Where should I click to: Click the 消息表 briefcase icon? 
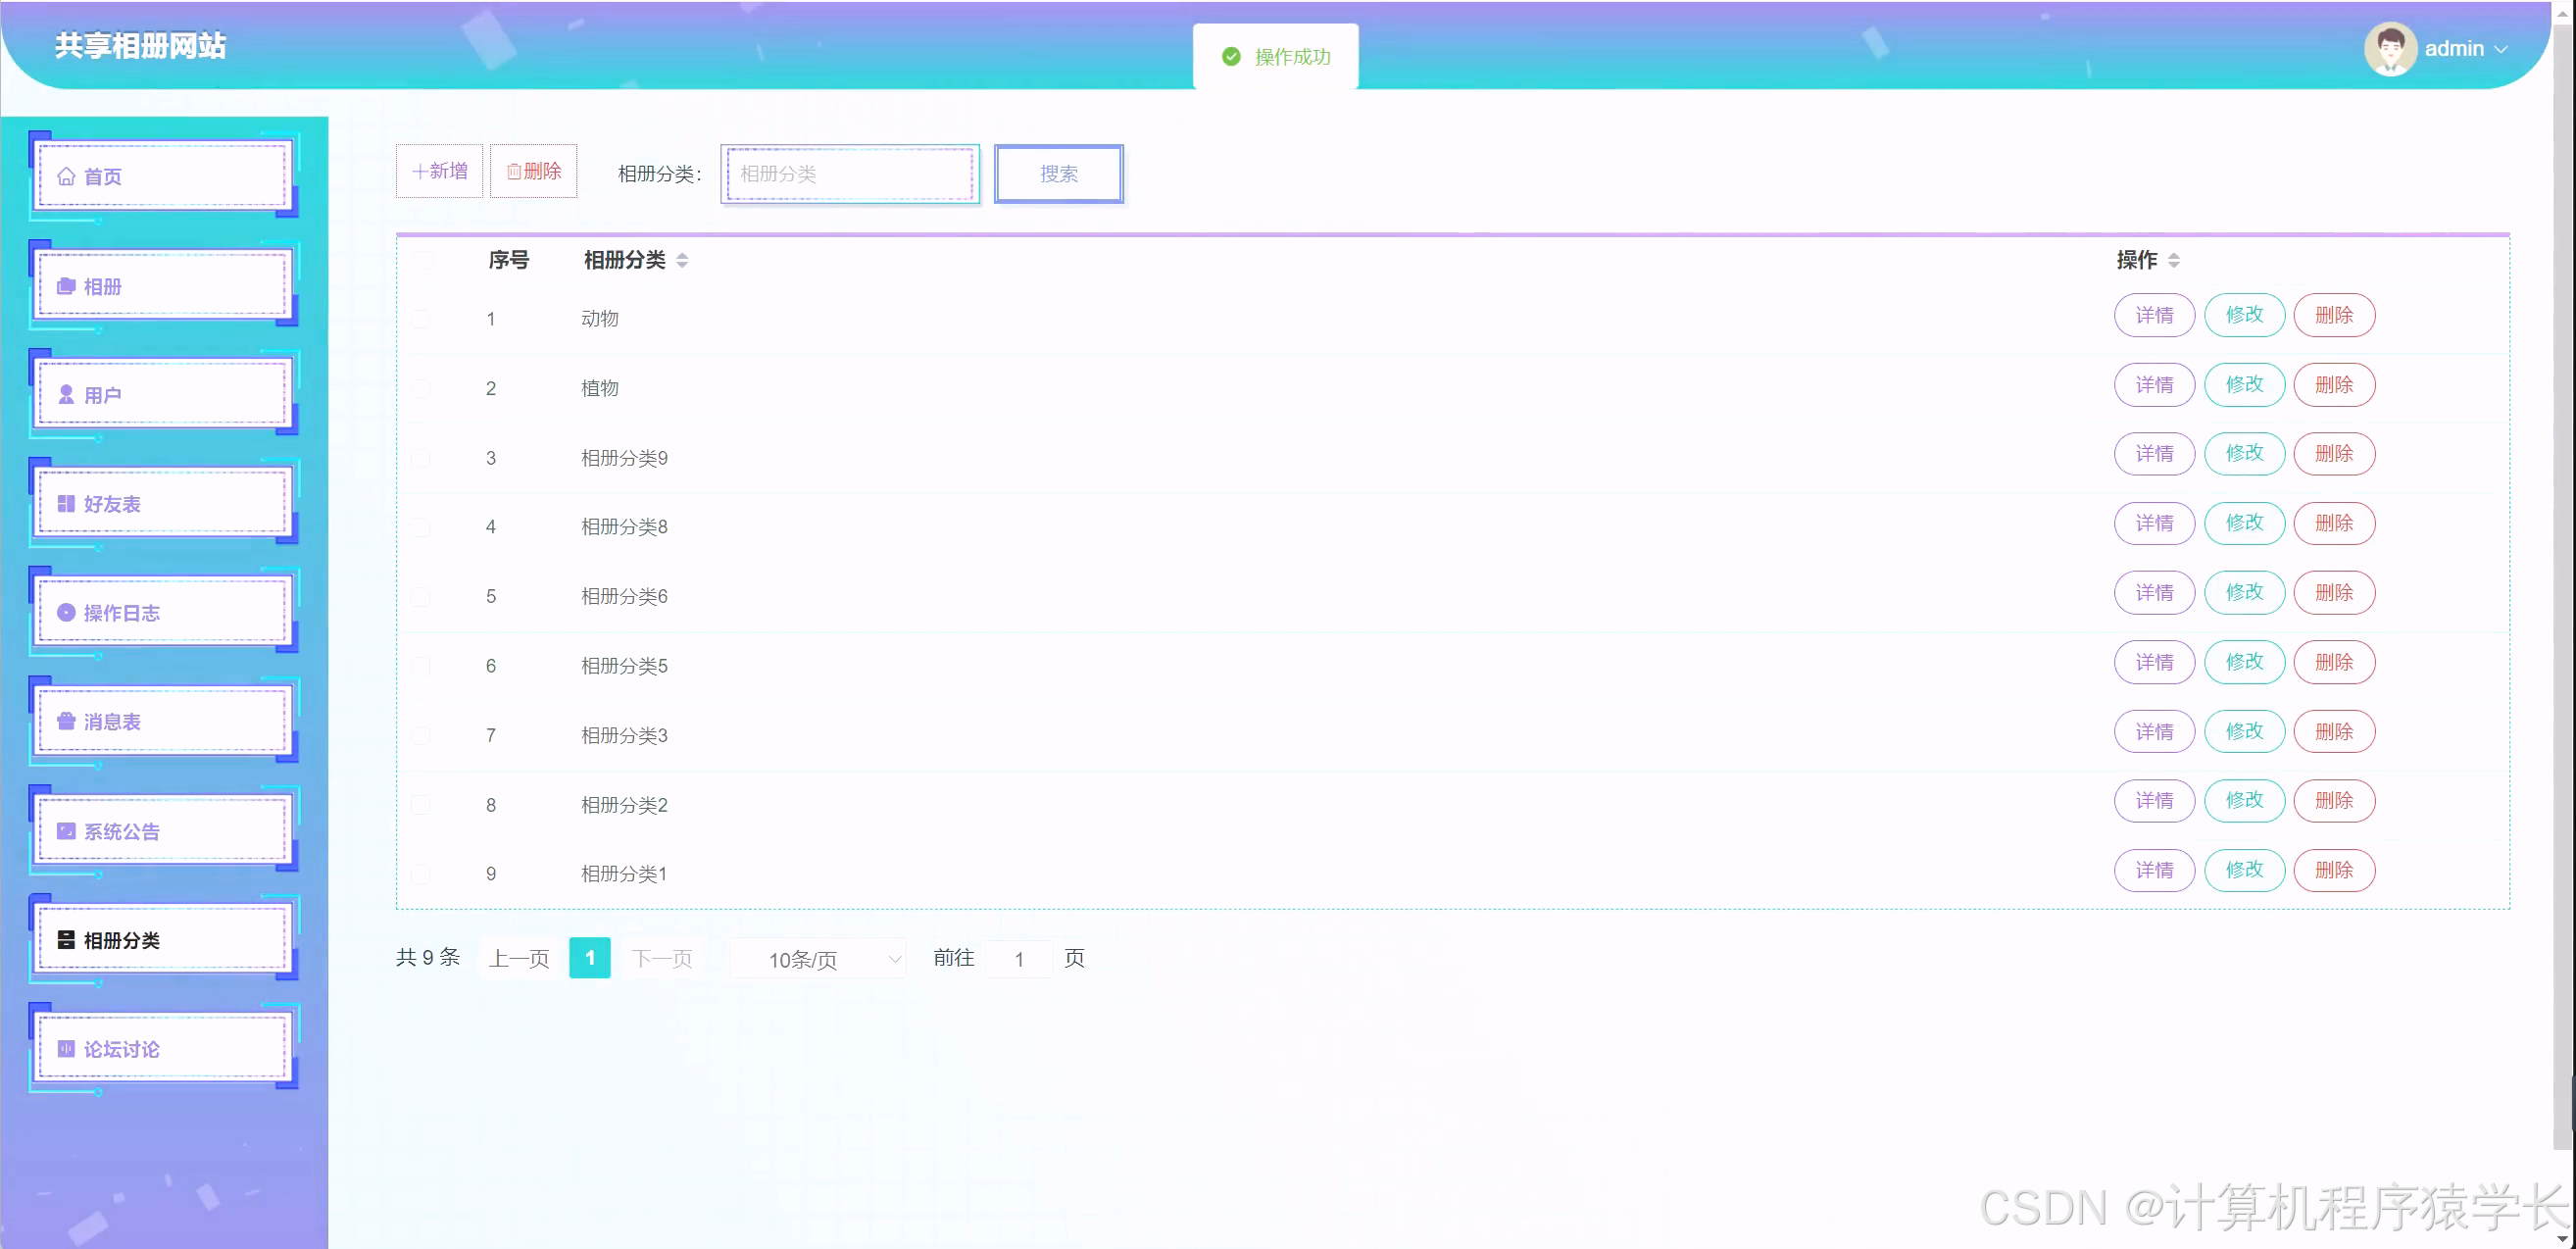point(66,722)
